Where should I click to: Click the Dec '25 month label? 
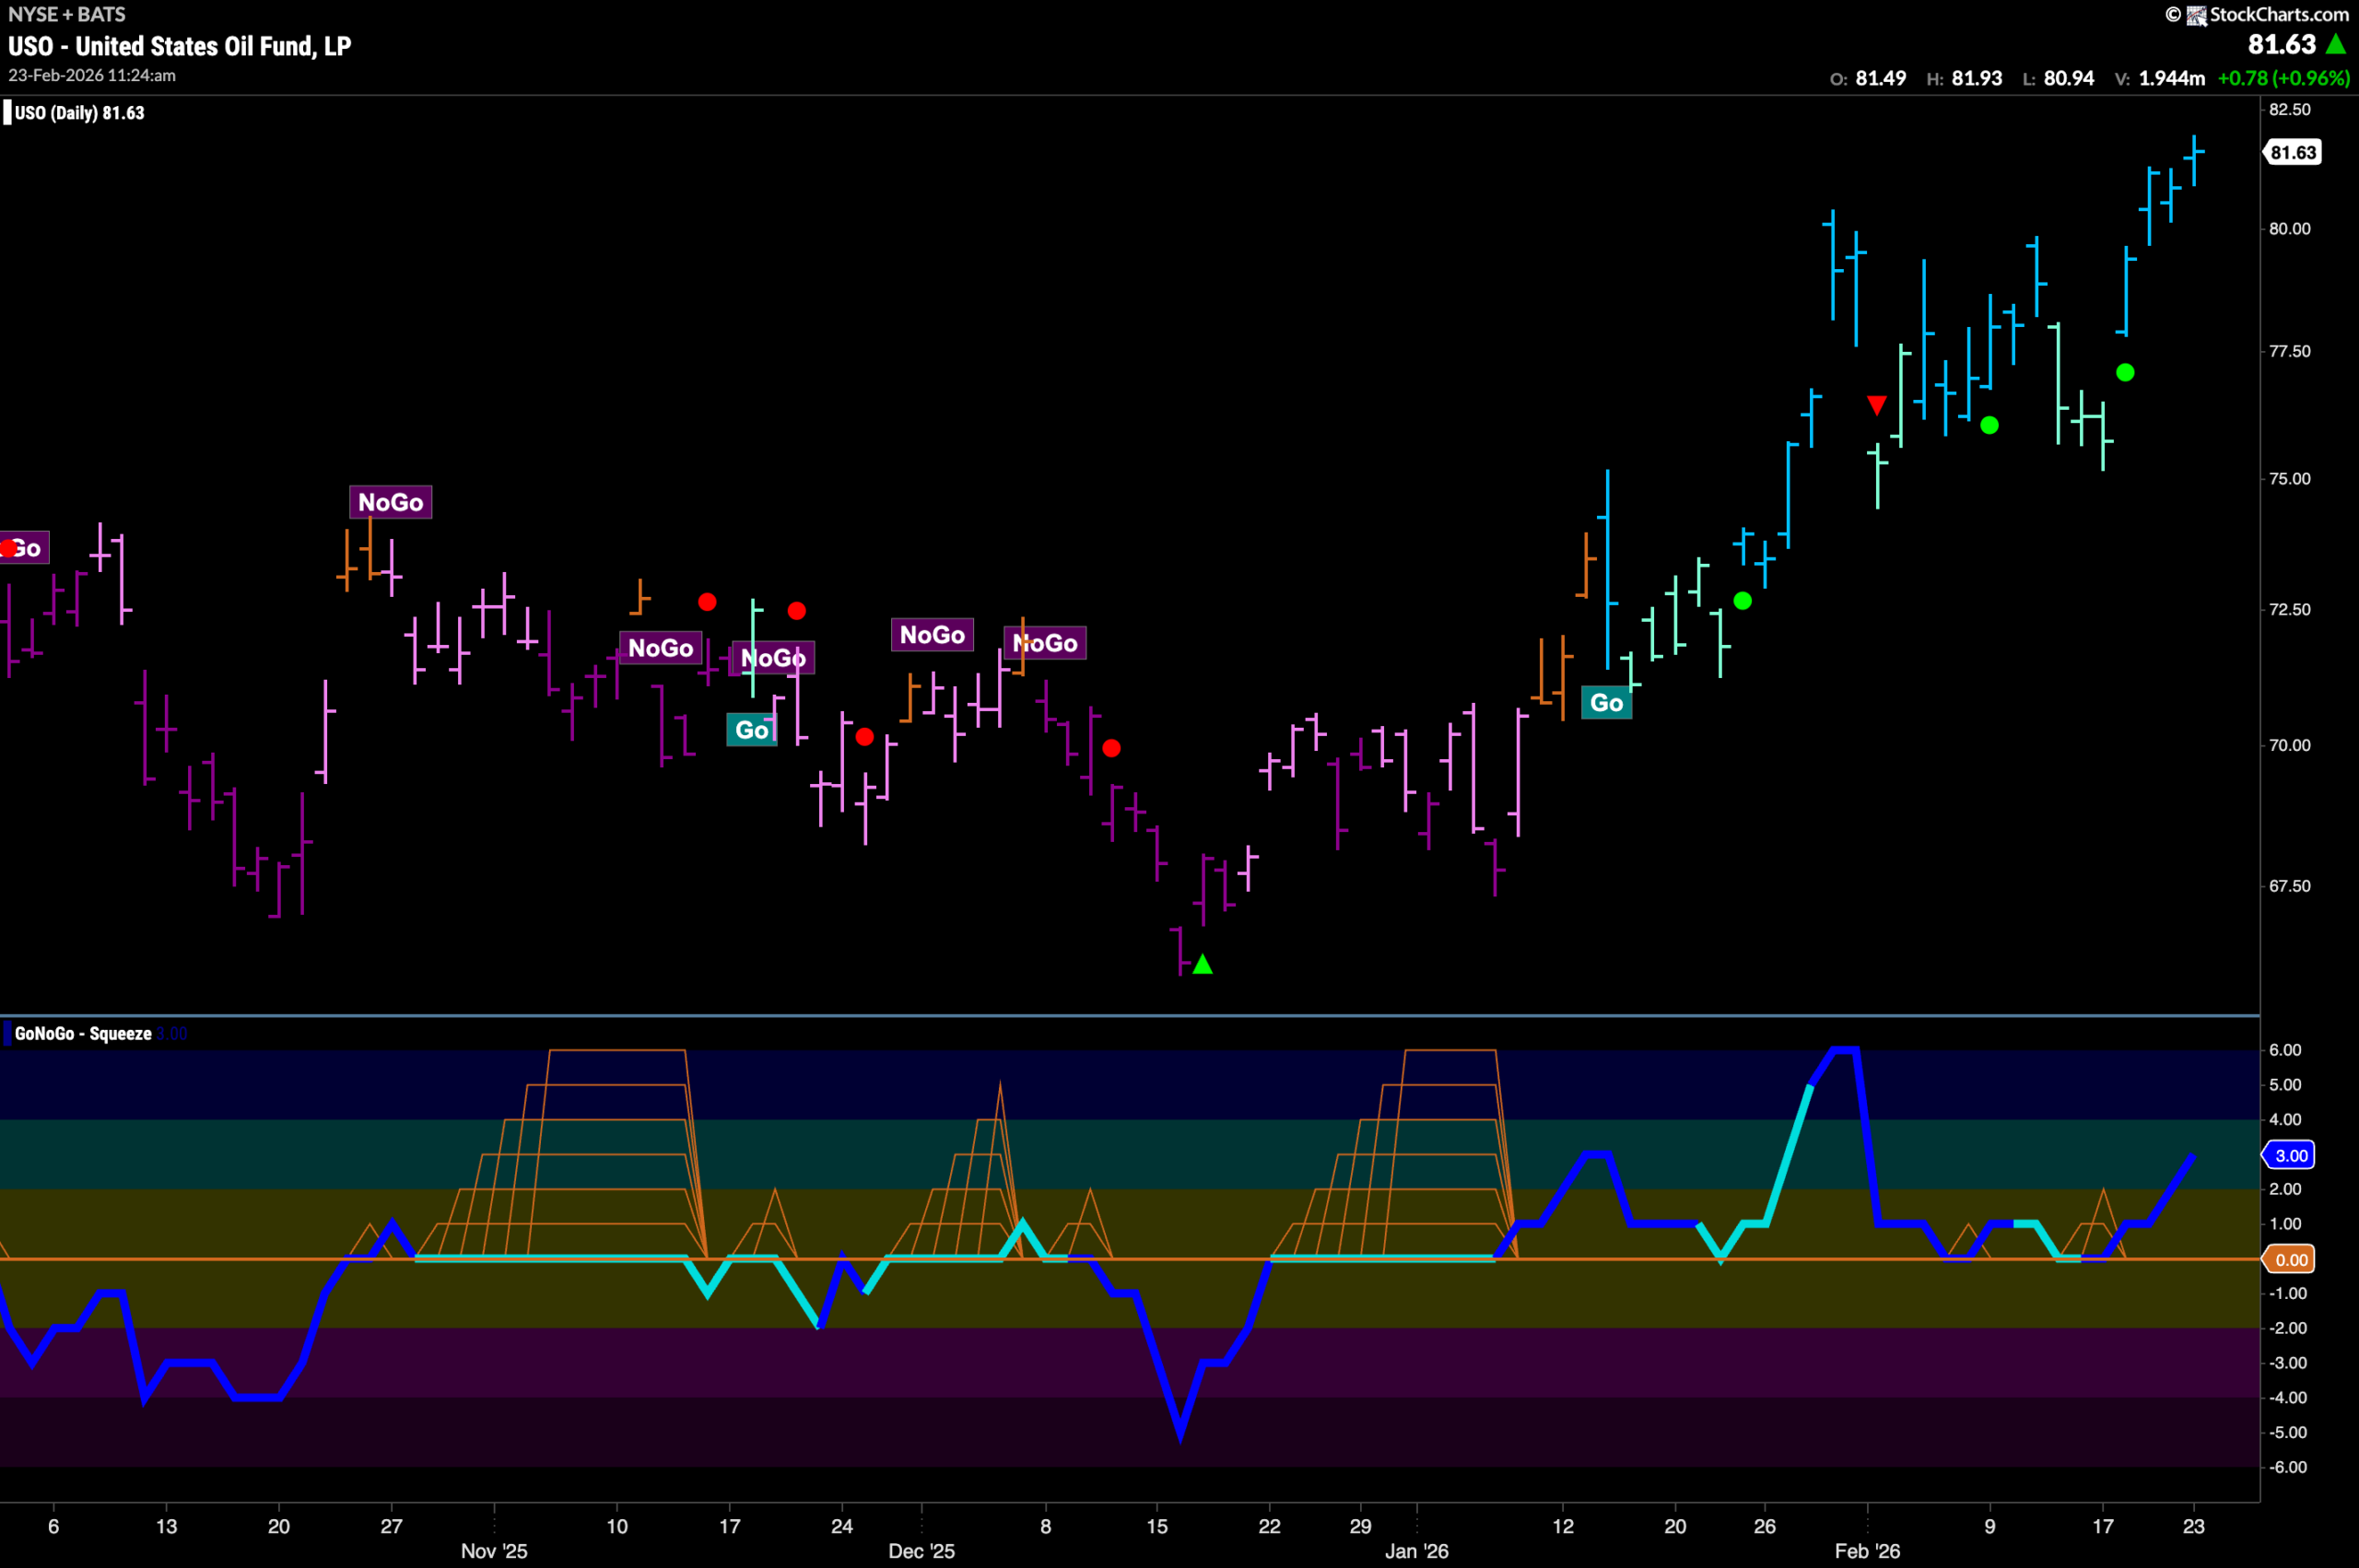click(x=921, y=1551)
